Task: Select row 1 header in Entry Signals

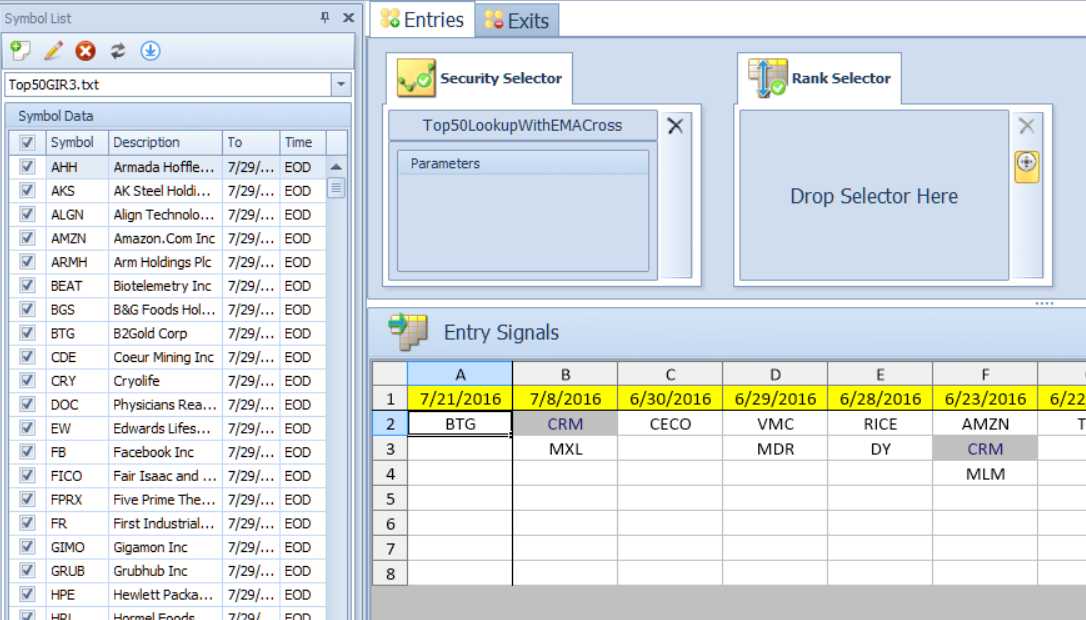Action: coord(390,399)
